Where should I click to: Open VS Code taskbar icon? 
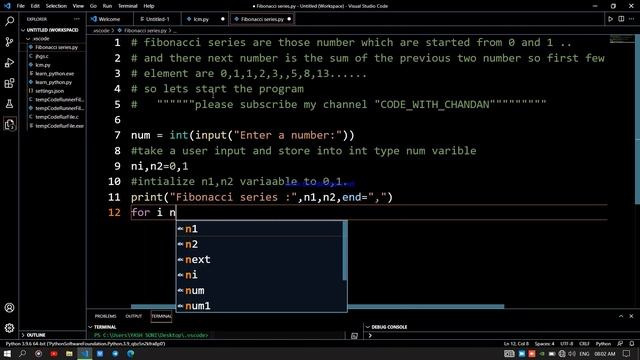pyautogui.click(x=84, y=354)
